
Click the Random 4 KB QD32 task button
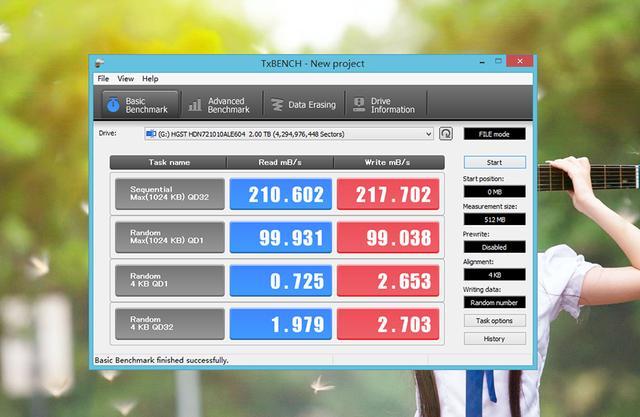pos(166,324)
